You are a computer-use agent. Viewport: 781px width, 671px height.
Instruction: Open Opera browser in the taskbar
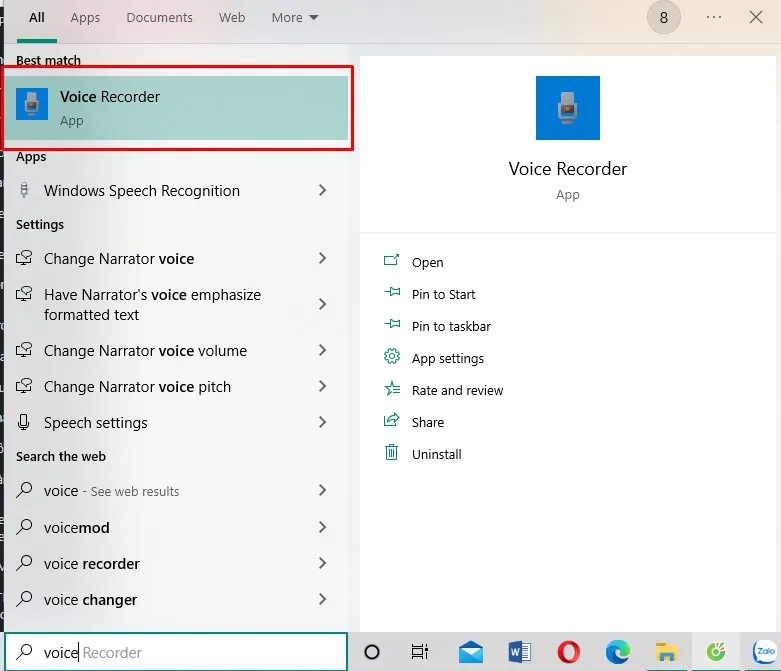[x=568, y=652]
